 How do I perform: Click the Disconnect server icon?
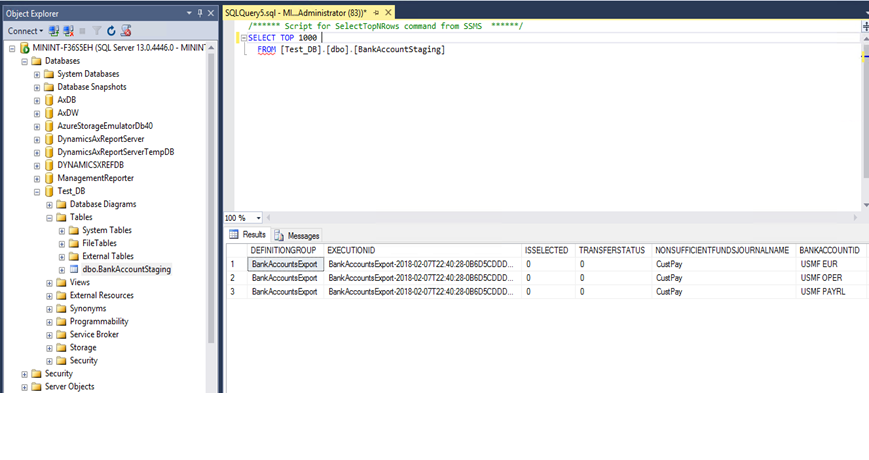coord(68,31)
